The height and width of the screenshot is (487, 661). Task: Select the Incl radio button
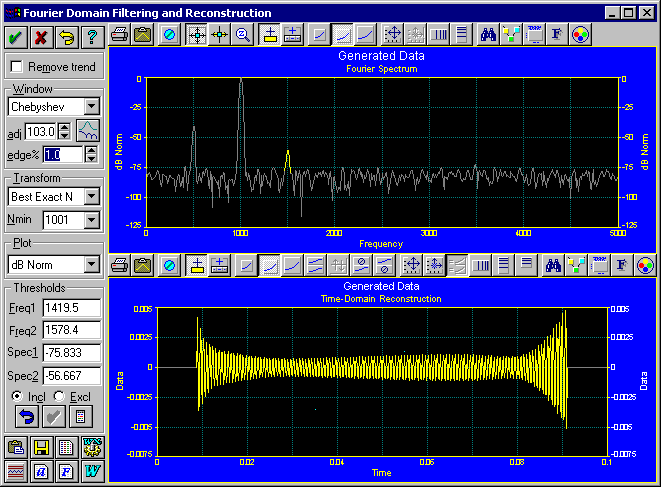pos(17,396)
